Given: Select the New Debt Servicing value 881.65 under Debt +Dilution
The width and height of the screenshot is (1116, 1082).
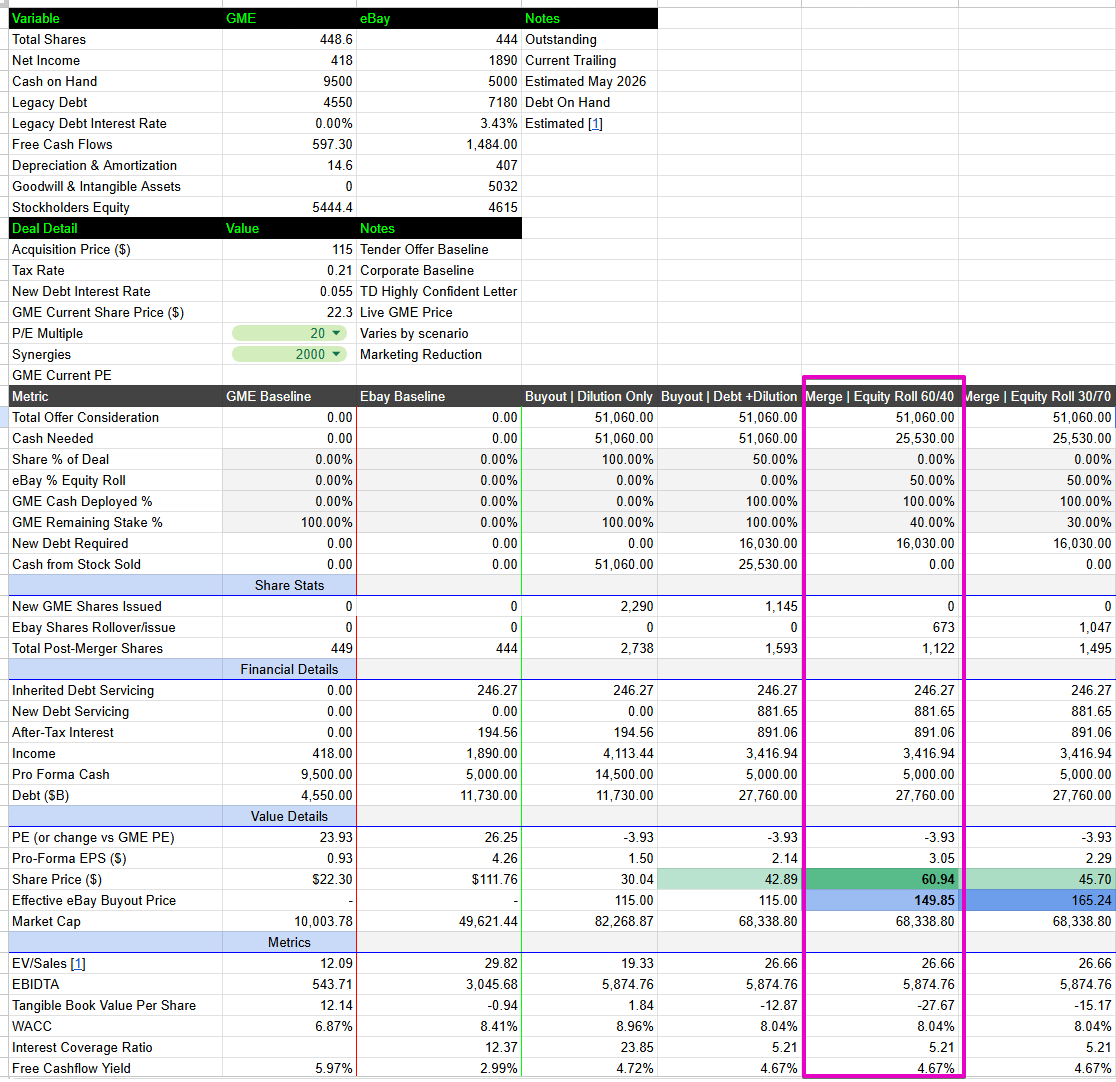Looking at the screenshot, I should click(x=729, y=711).
